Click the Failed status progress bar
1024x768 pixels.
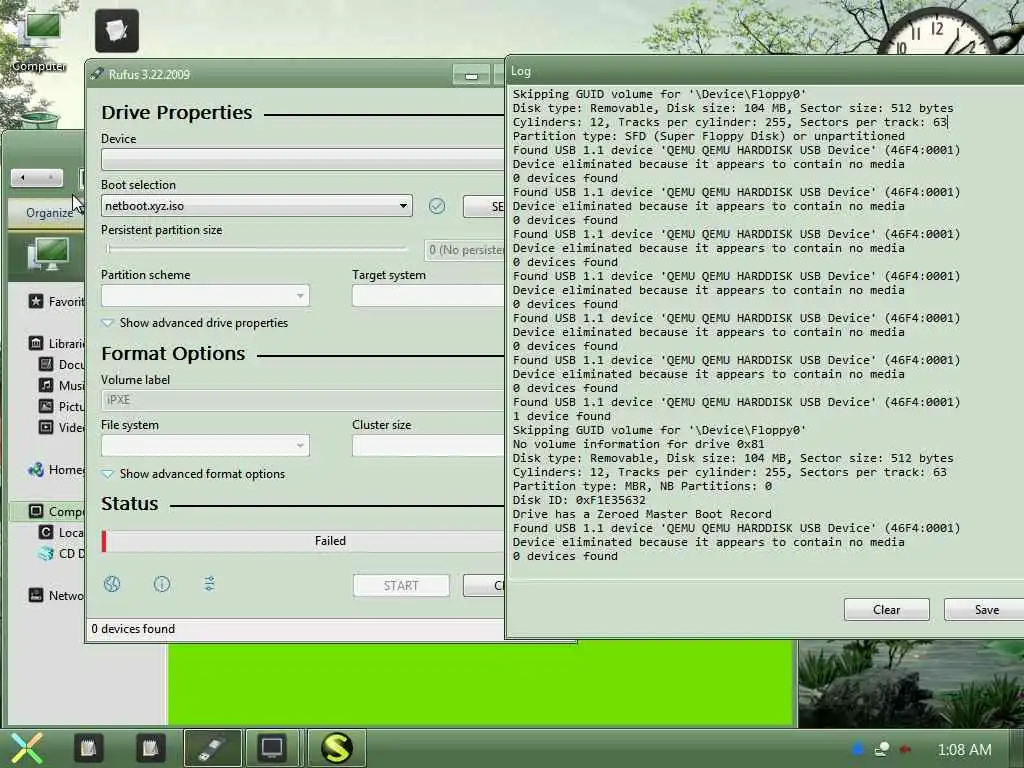click(x=303, y=541)
